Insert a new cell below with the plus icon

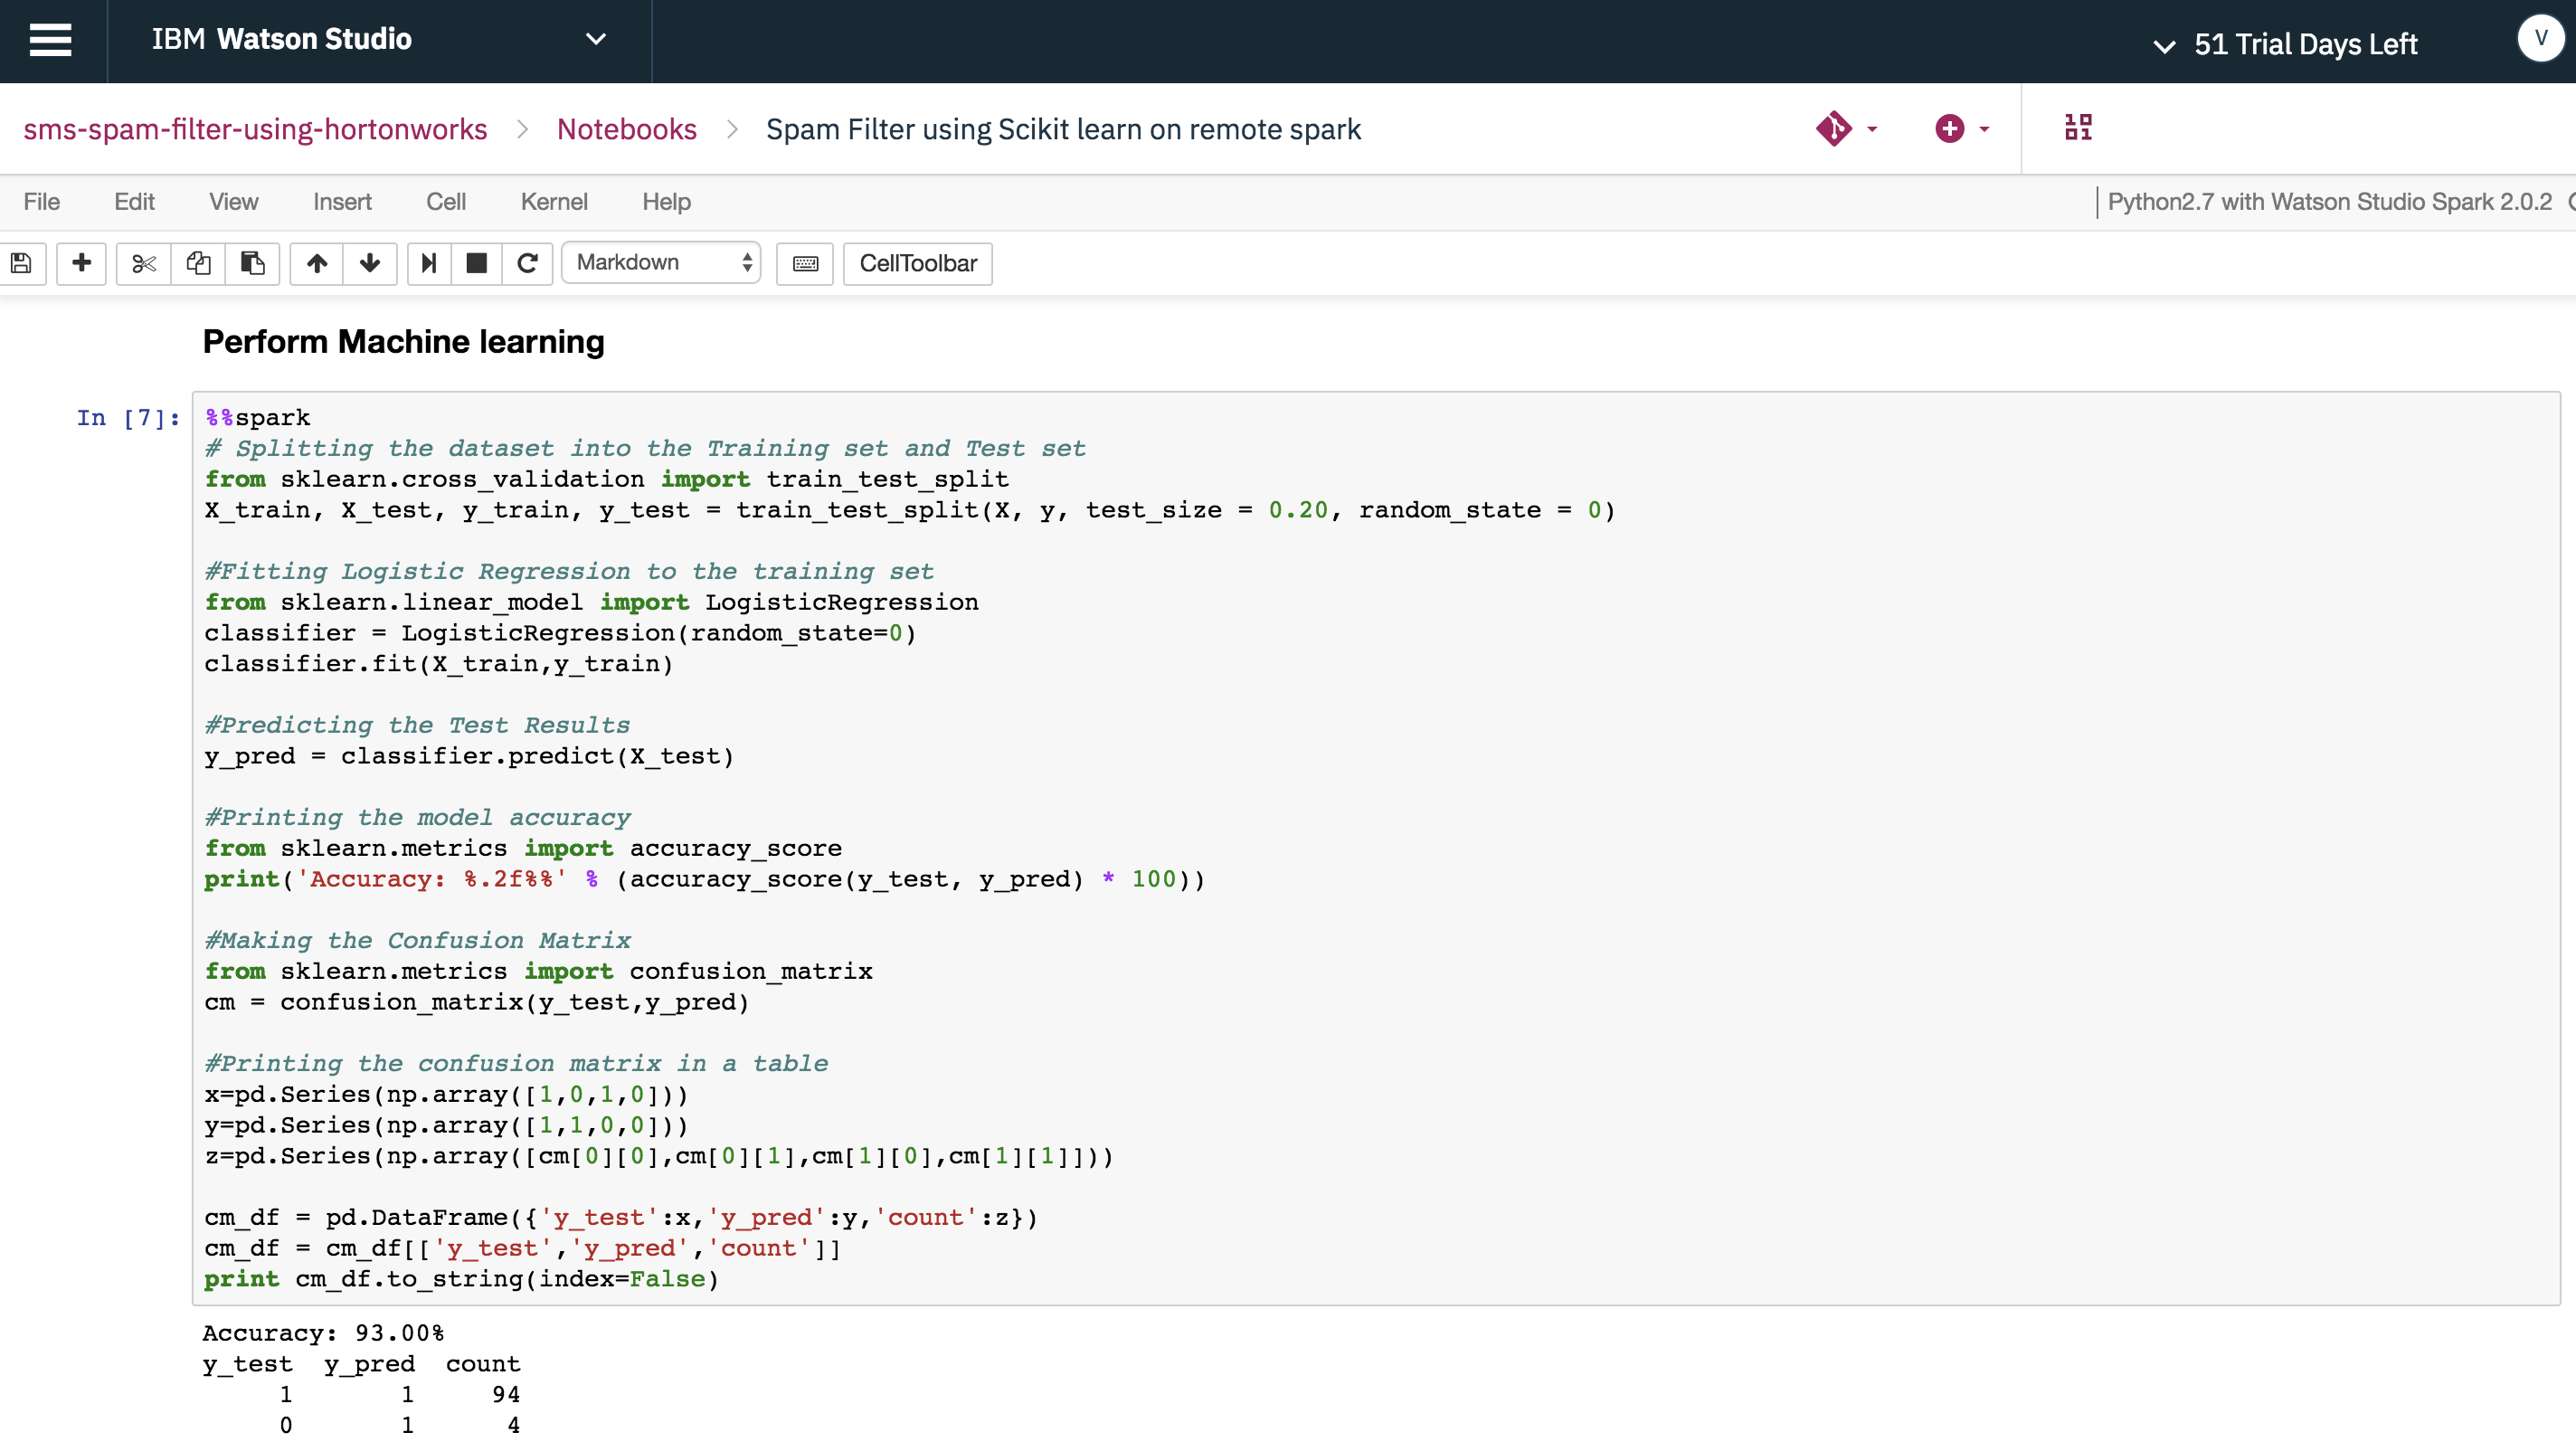[82, 263]
